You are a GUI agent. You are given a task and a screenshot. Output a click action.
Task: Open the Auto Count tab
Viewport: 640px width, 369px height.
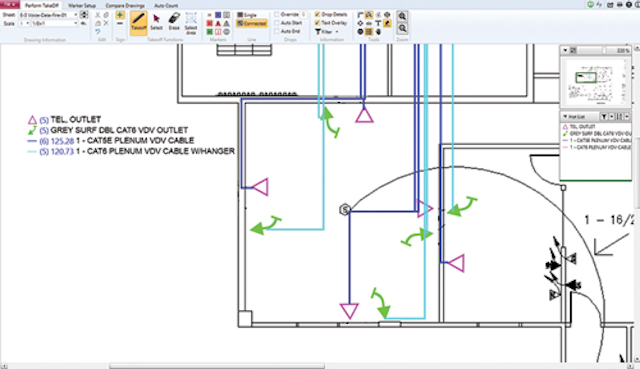click(166, 6)
